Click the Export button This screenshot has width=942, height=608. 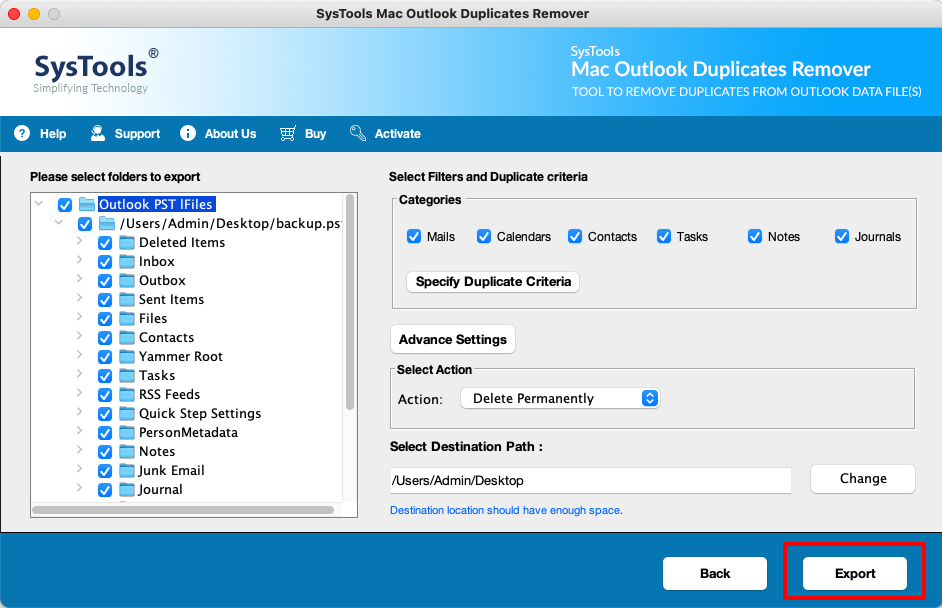[x=855, y=574]
